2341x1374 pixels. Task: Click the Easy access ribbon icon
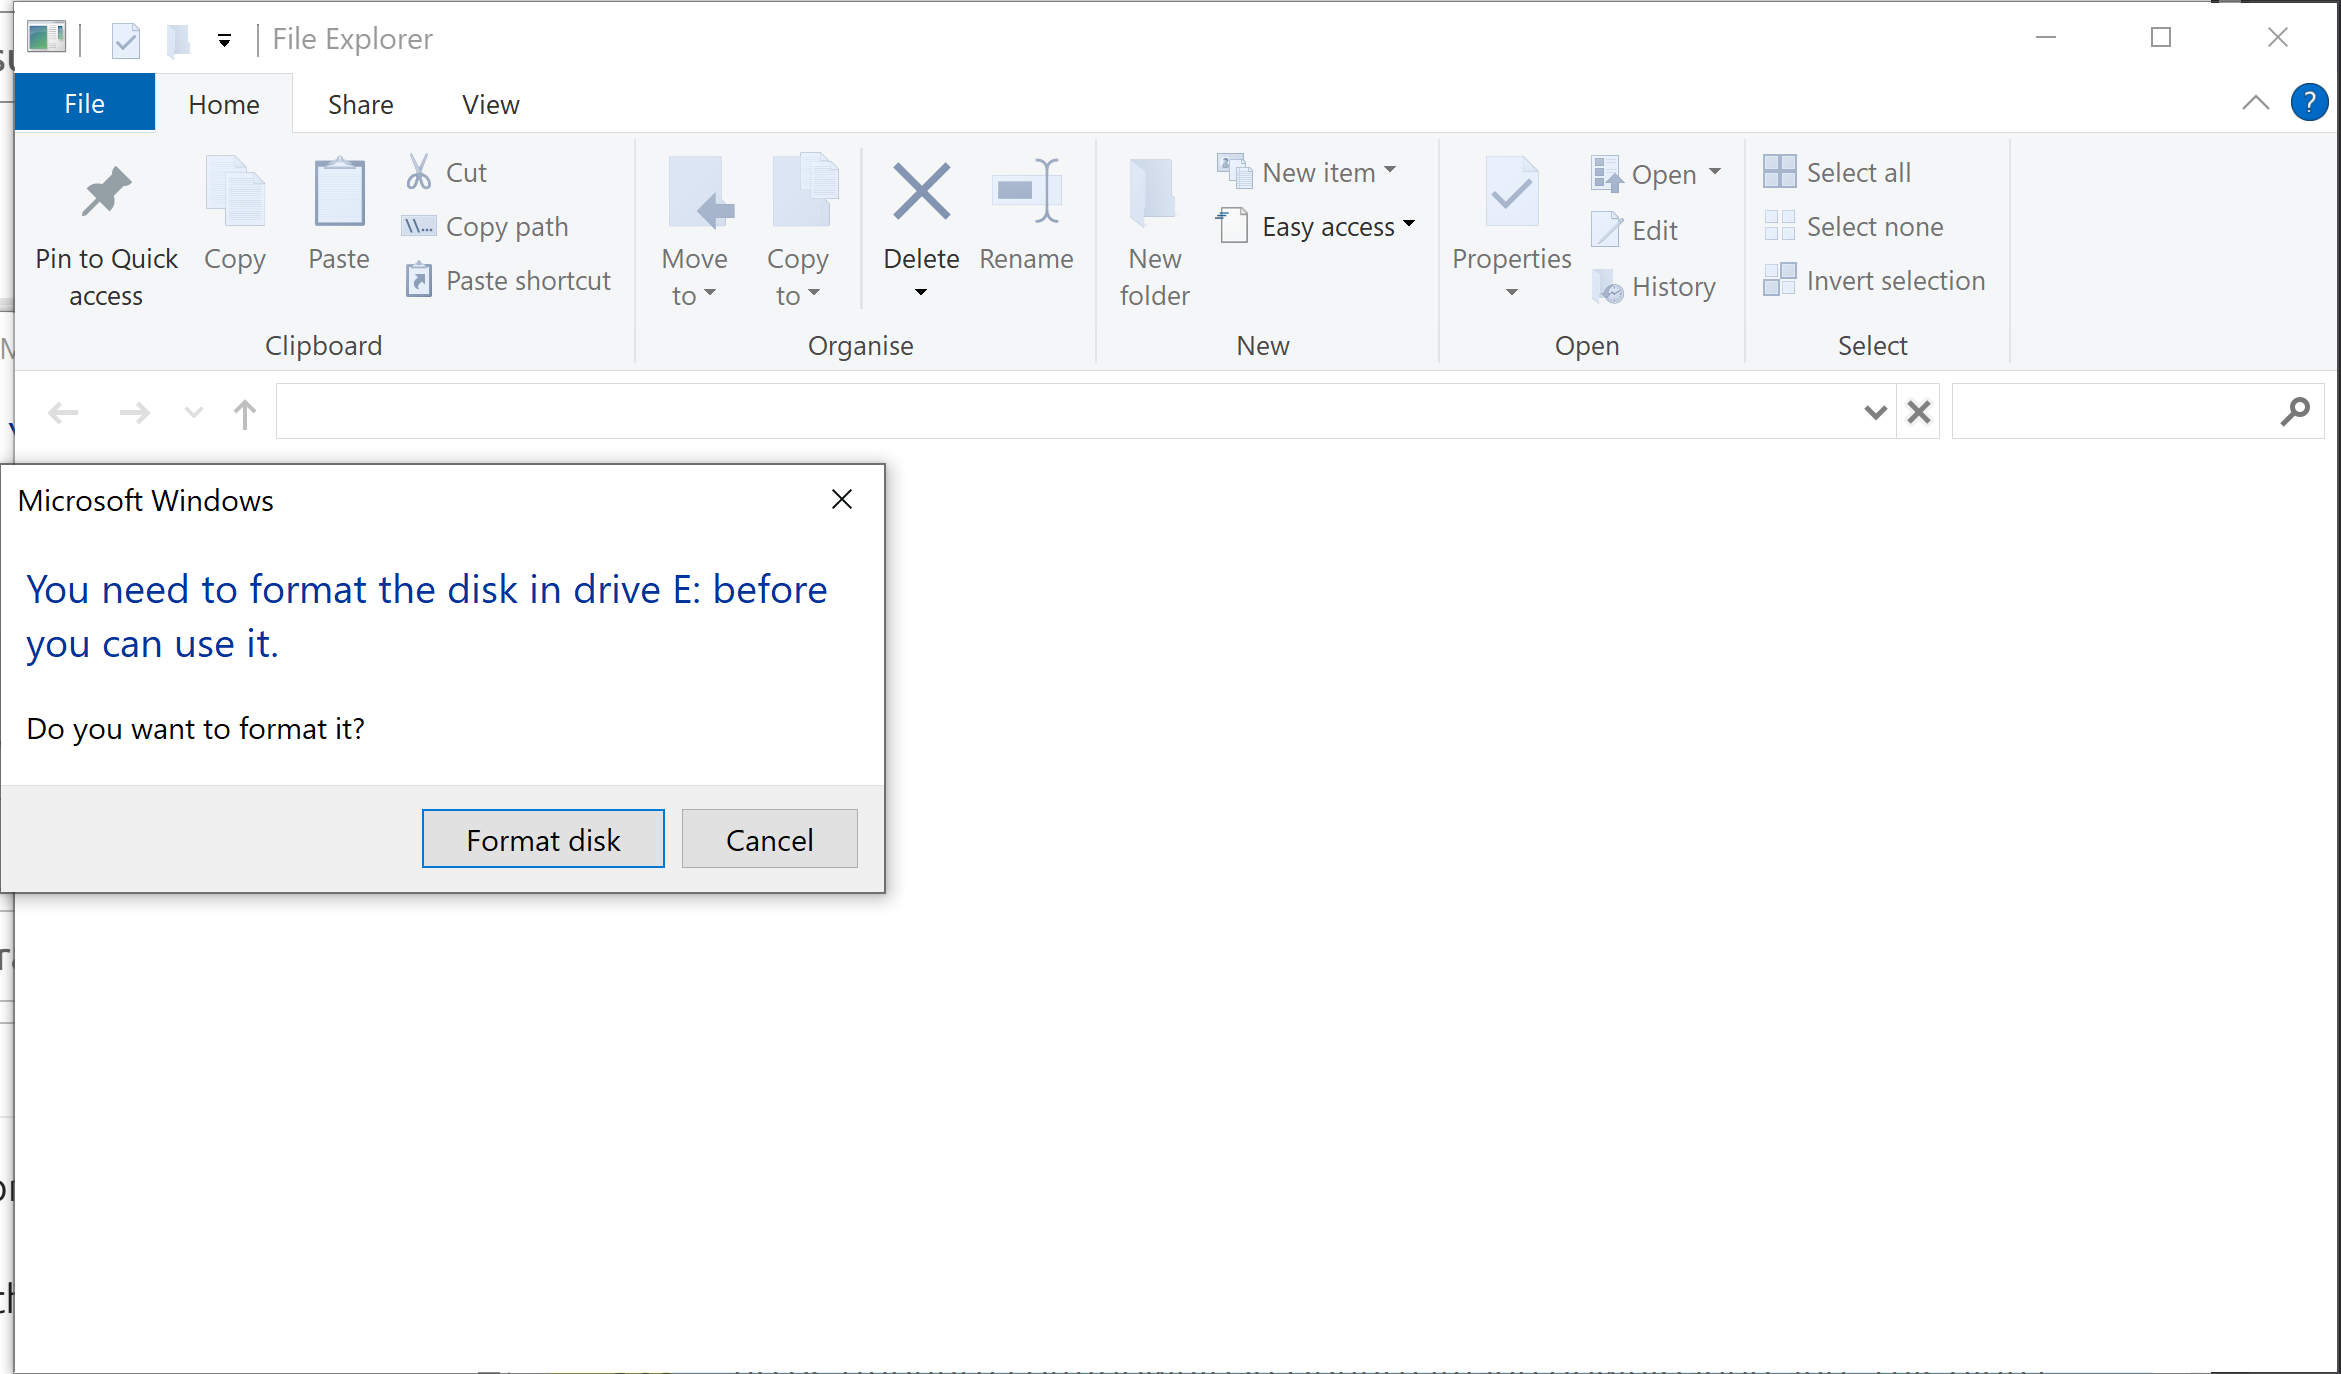[x=1234, y=226]
